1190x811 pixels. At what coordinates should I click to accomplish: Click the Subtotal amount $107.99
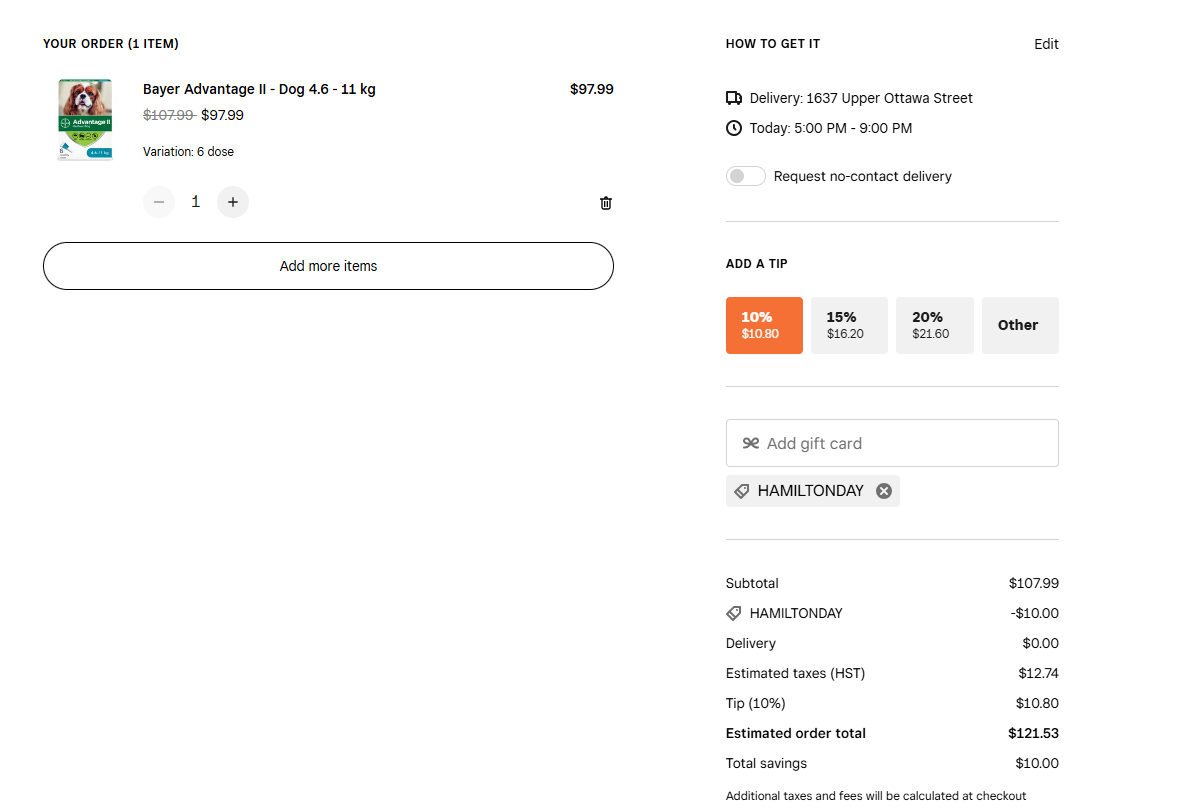pyautogui.click(x=1033, y=583)
